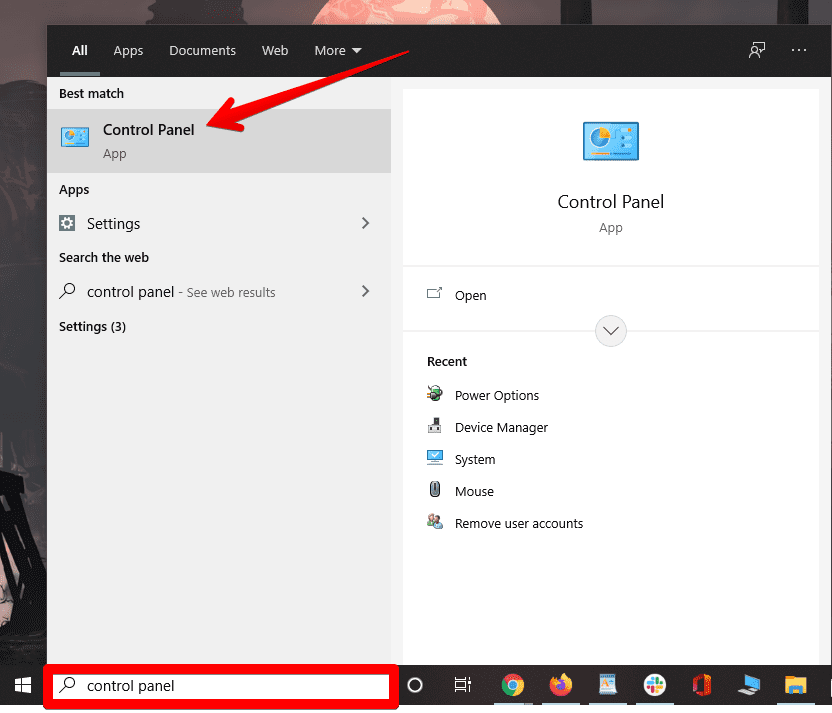This screenshot has height=713, width=832.
Task: Click the Power Options icon
Action: click(x=435, y=393)
